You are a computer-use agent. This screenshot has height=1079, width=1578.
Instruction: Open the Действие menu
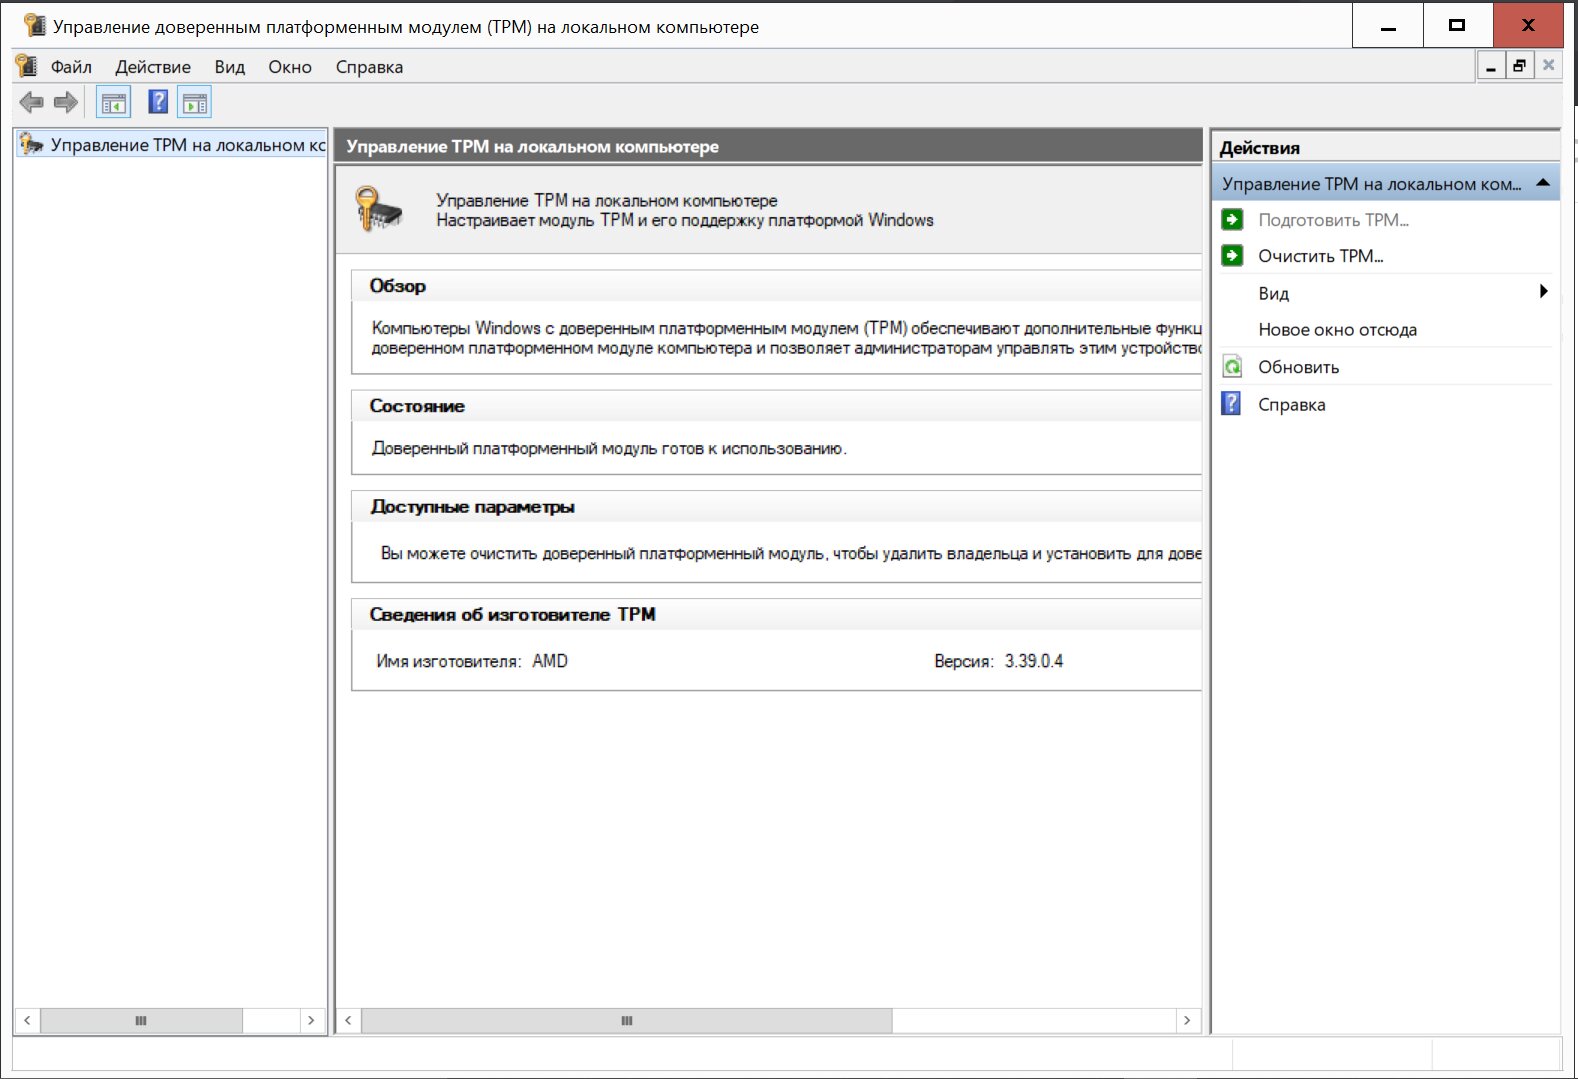point(153,67)
